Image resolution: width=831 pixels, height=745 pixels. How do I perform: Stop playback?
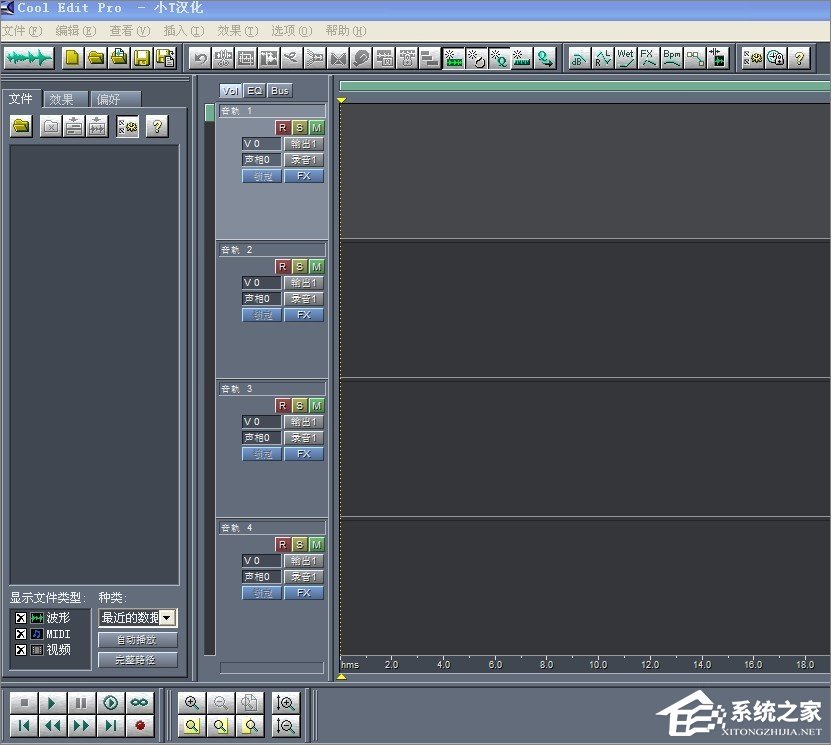pos(24,703)
